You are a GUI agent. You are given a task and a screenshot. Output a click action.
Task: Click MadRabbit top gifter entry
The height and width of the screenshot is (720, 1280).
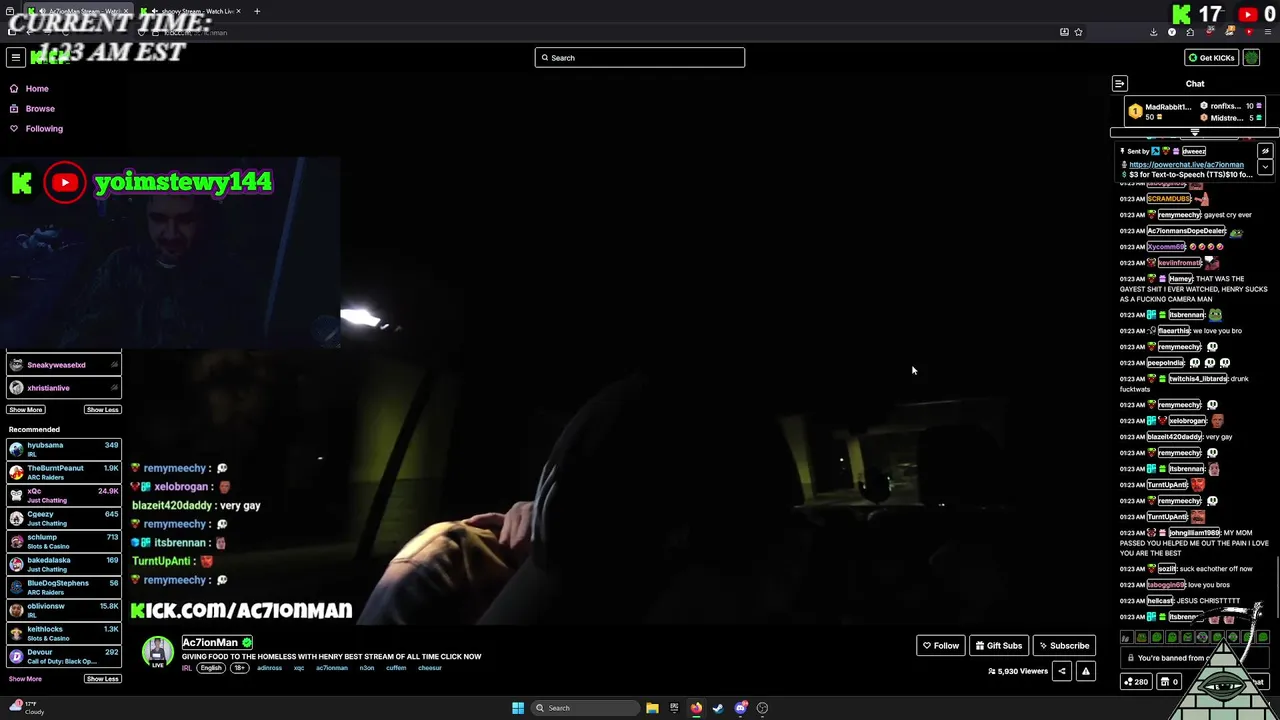click(x=1159, y=112)
